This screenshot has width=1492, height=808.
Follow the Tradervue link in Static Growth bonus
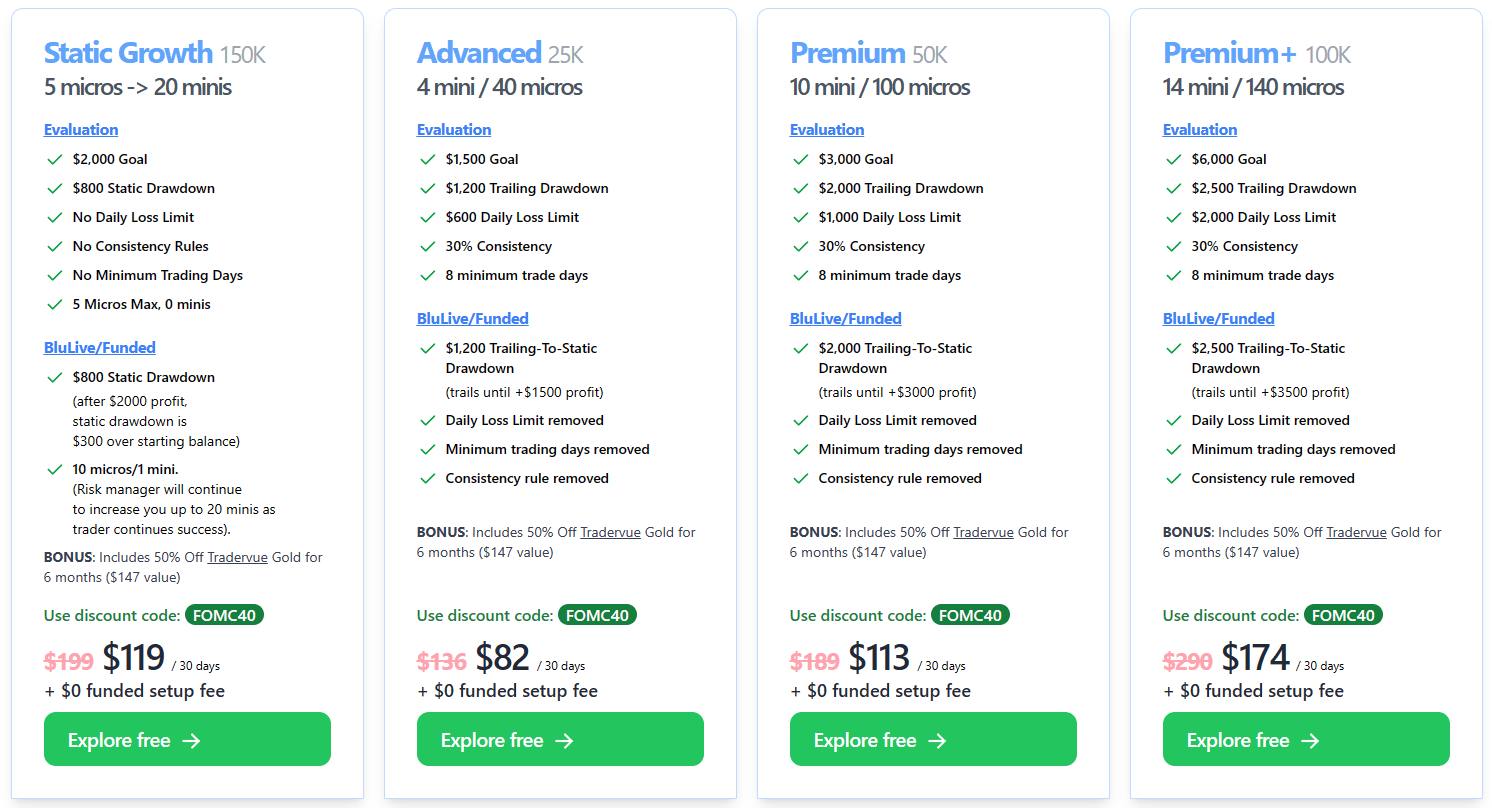(237, 557)
